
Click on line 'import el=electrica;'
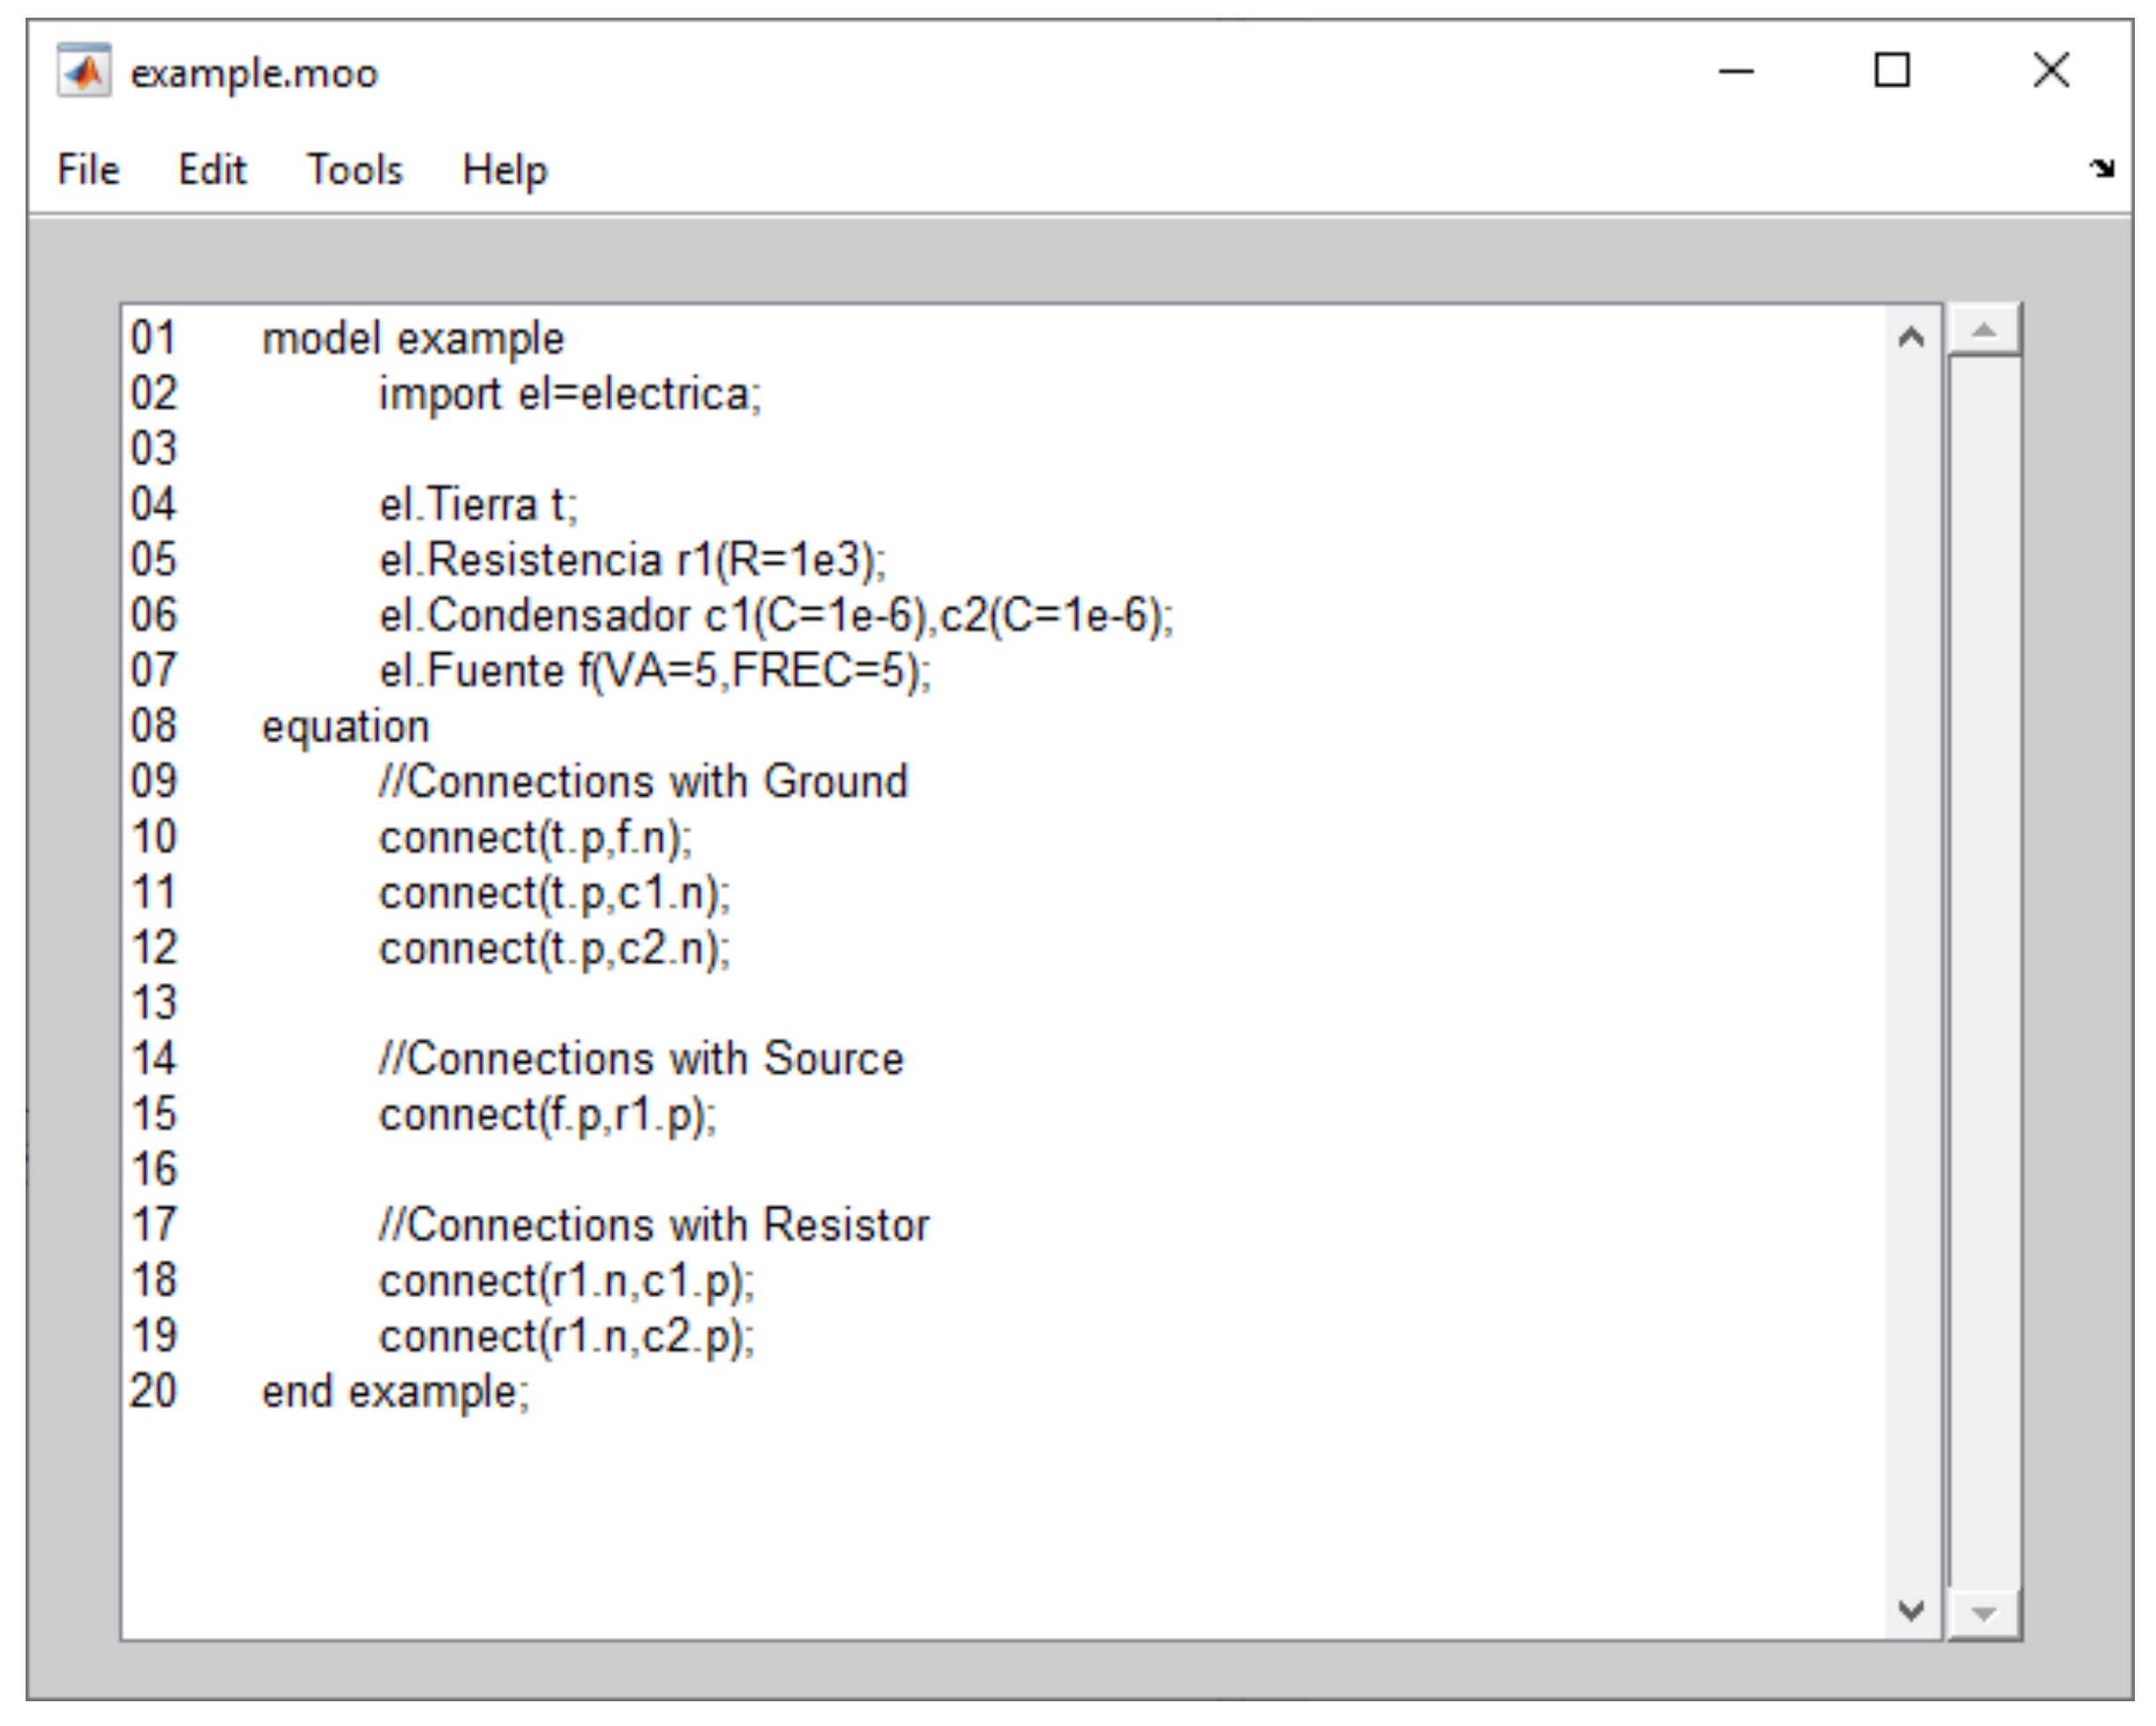click(570, 394)
